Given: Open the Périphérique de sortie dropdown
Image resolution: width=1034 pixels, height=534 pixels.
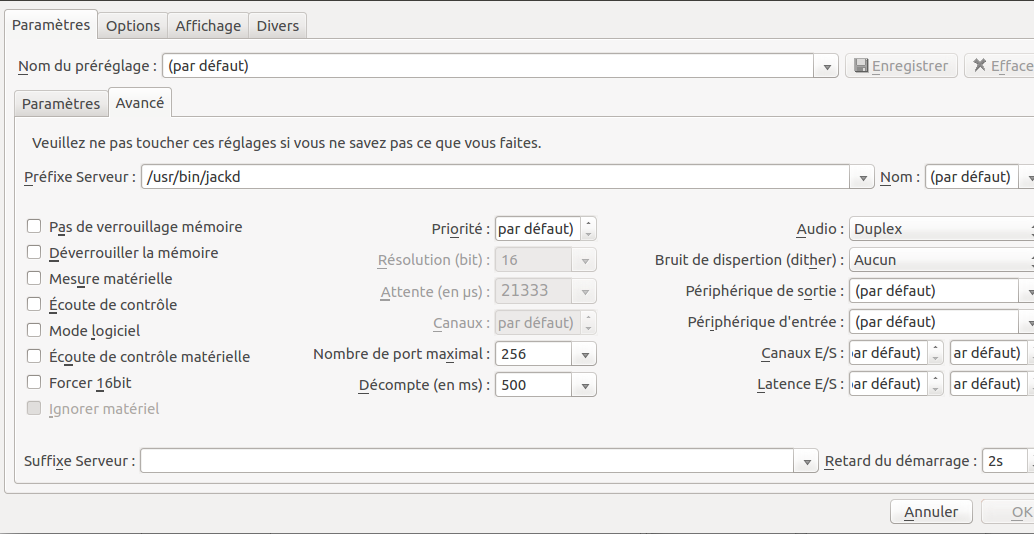Looking at the screenshot, I should click(1026, 292).
